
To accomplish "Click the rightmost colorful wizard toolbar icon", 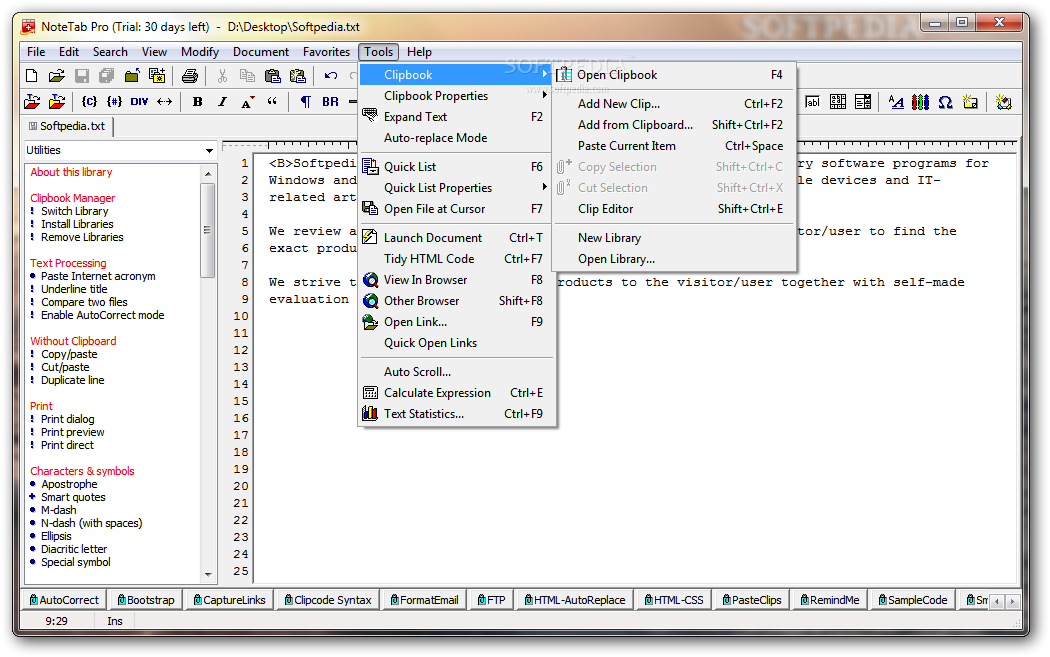I will point(1003,102).
